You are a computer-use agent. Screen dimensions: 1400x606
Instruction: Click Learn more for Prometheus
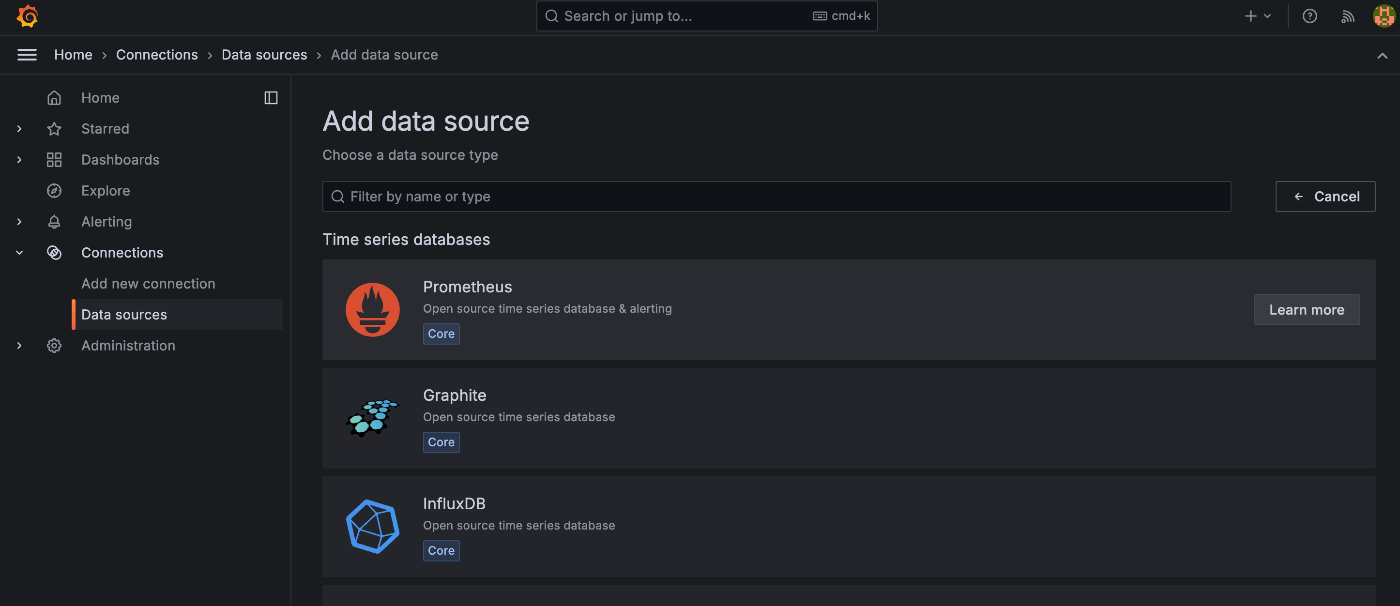1307,310
